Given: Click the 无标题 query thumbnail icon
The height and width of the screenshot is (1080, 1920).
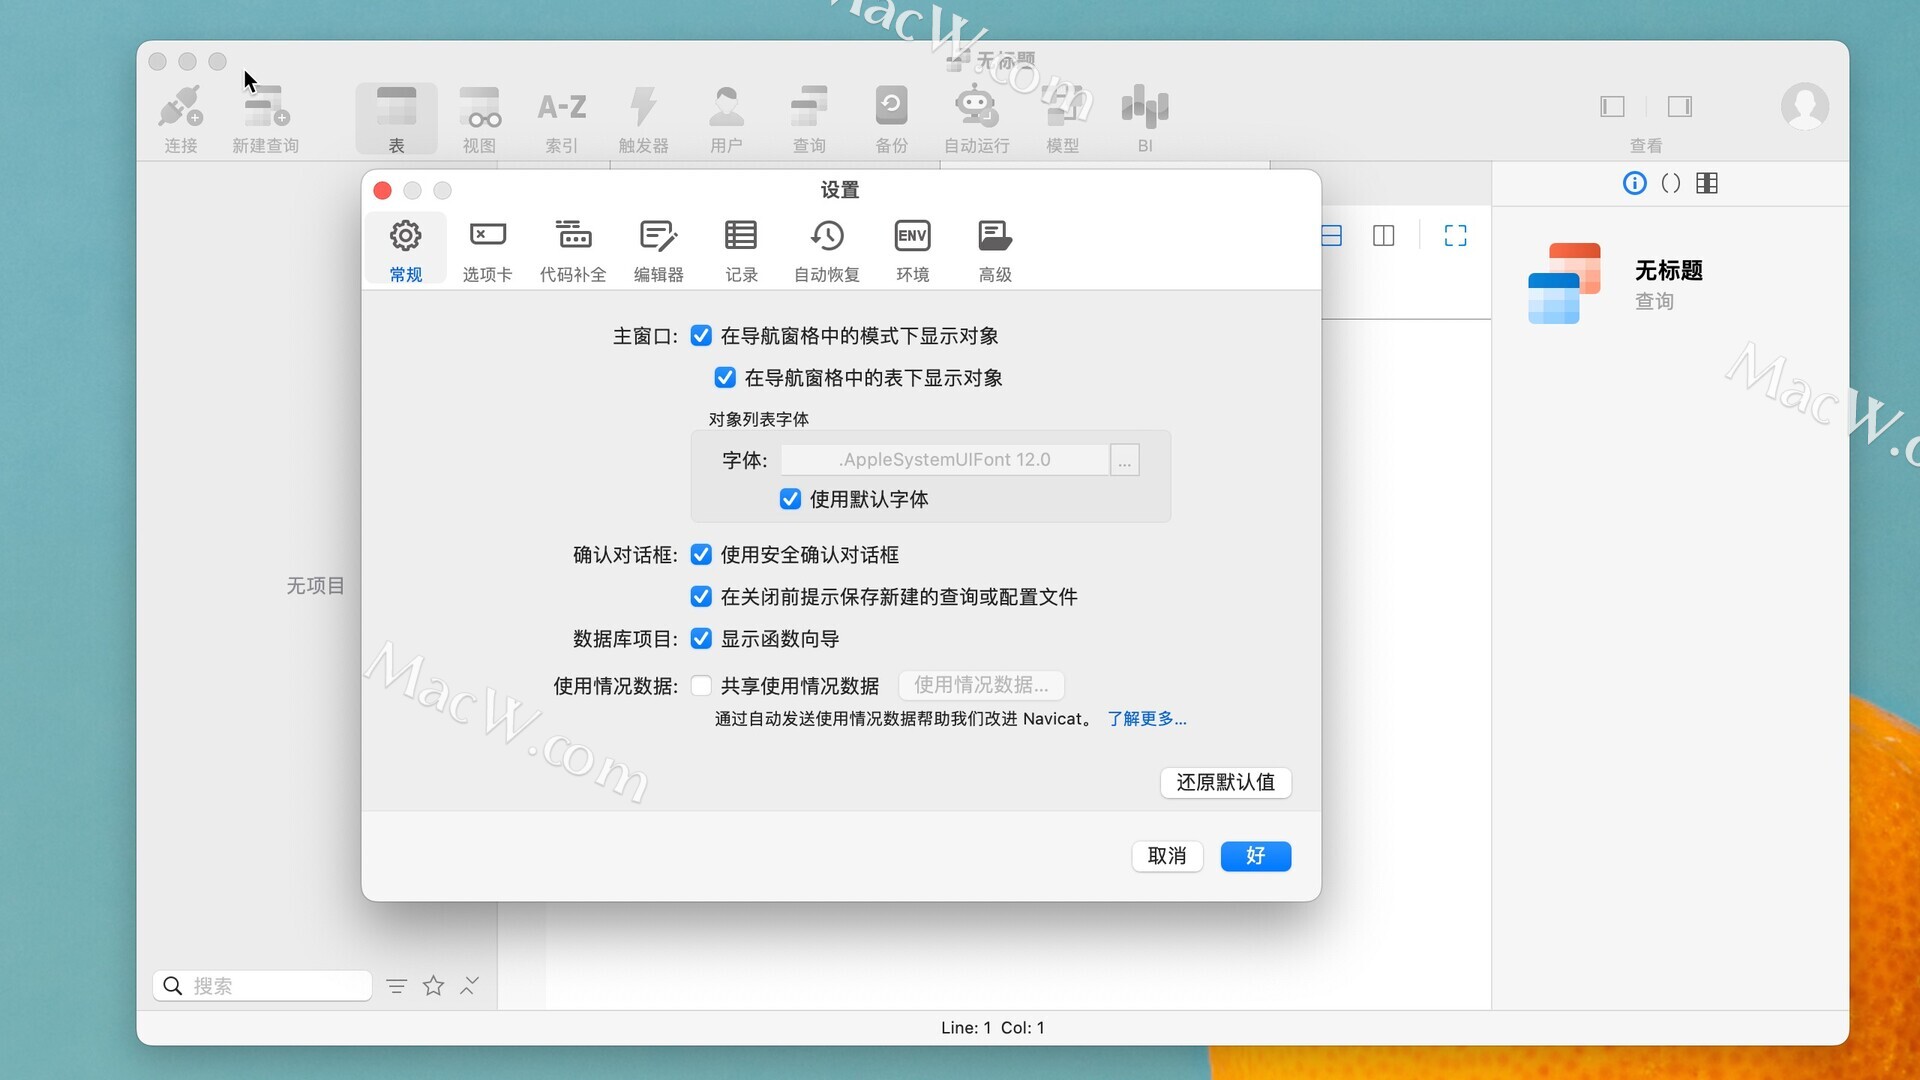Looking at the screenshot, I should pos(1564,283).
